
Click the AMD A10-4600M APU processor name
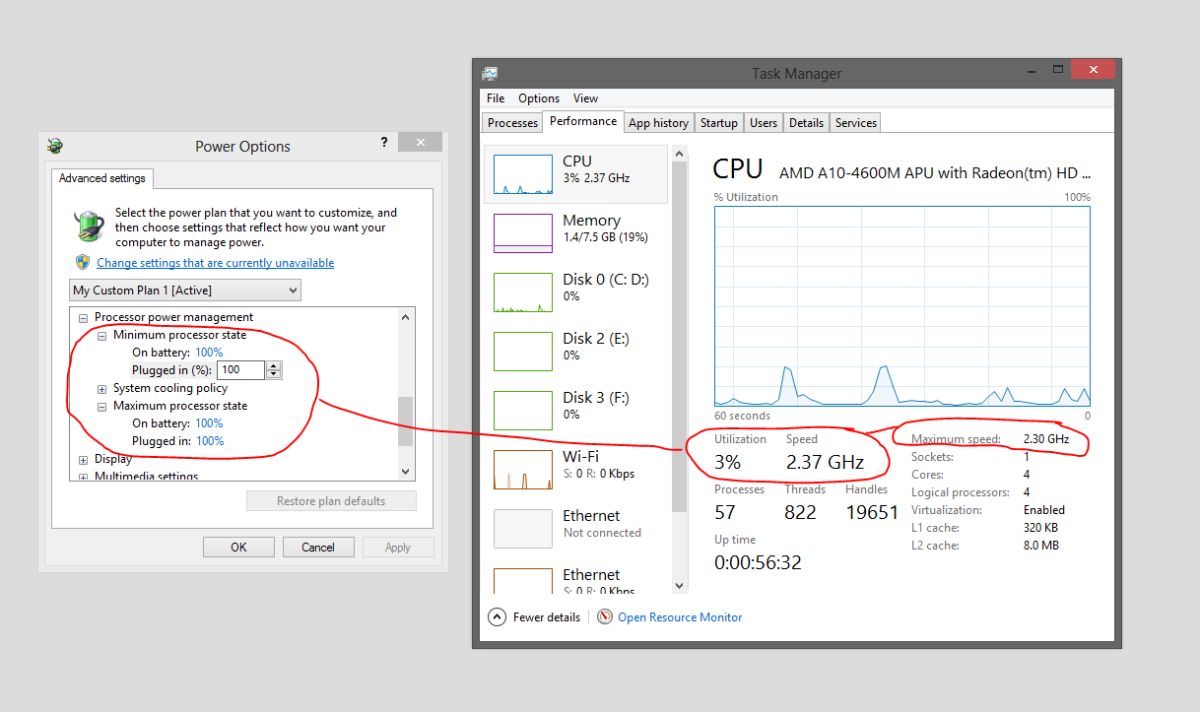935,172
